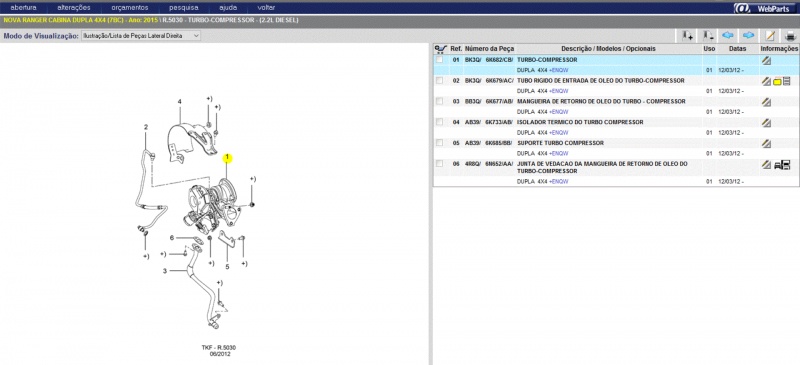This screenshot has width=800, height=365.
Task: Open drawing info icon for TURBO-COMPRESSOR row
Action: tap(766, 60)
